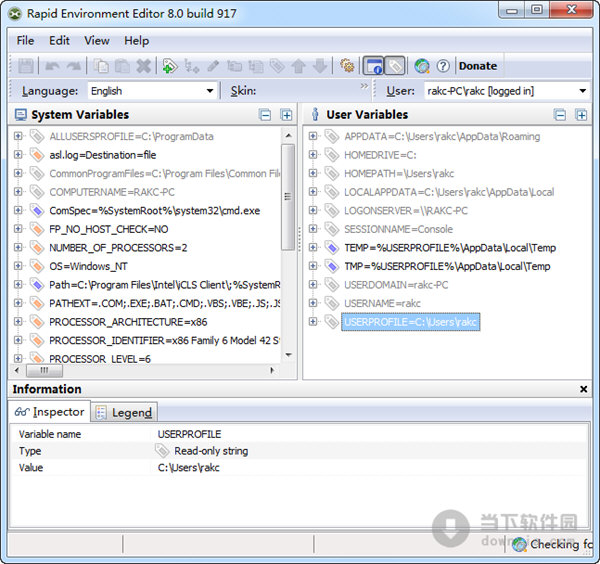Toggle the Information panel toolbar button
Image resolution: width=600 pixels, height=564 pixels.
[x=373, y=66]
